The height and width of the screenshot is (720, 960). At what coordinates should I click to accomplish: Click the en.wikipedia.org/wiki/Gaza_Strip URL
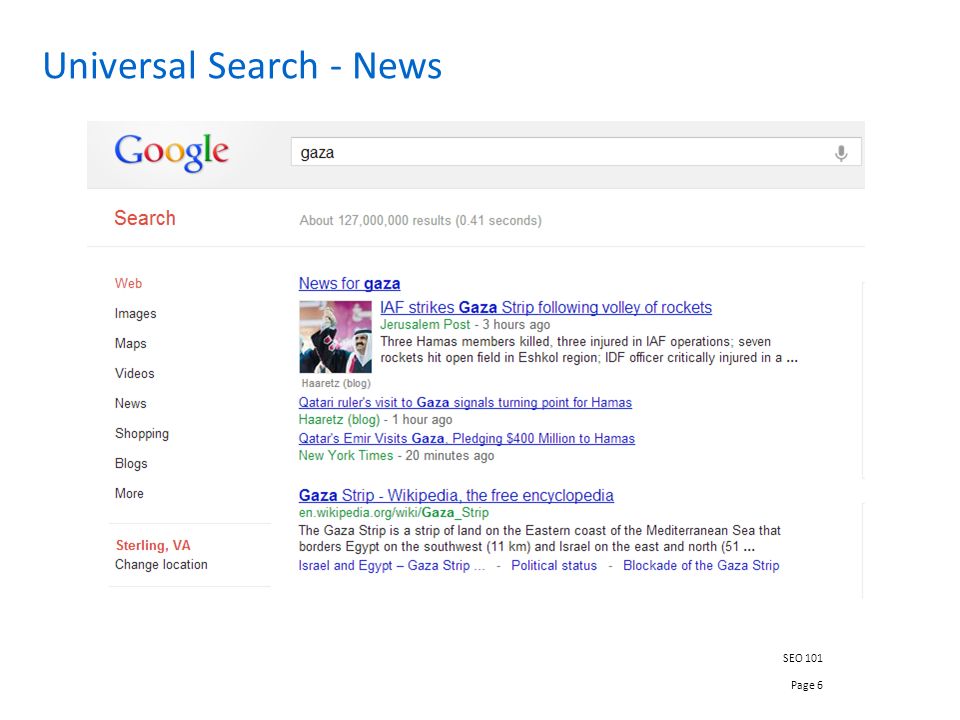[x=394, y=513]
